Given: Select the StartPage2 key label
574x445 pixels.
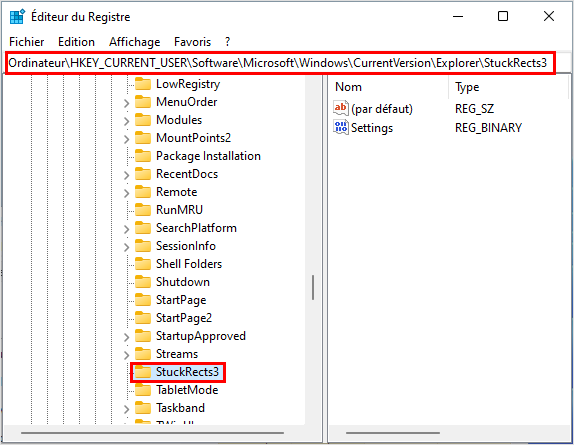Looking at the screenshot, I should 184,318.
